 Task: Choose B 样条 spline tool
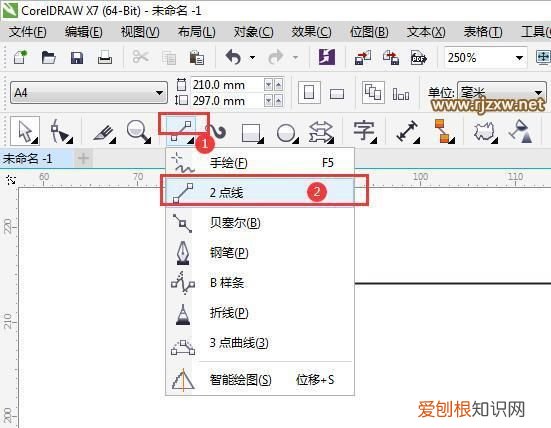[x=260, y=283]
